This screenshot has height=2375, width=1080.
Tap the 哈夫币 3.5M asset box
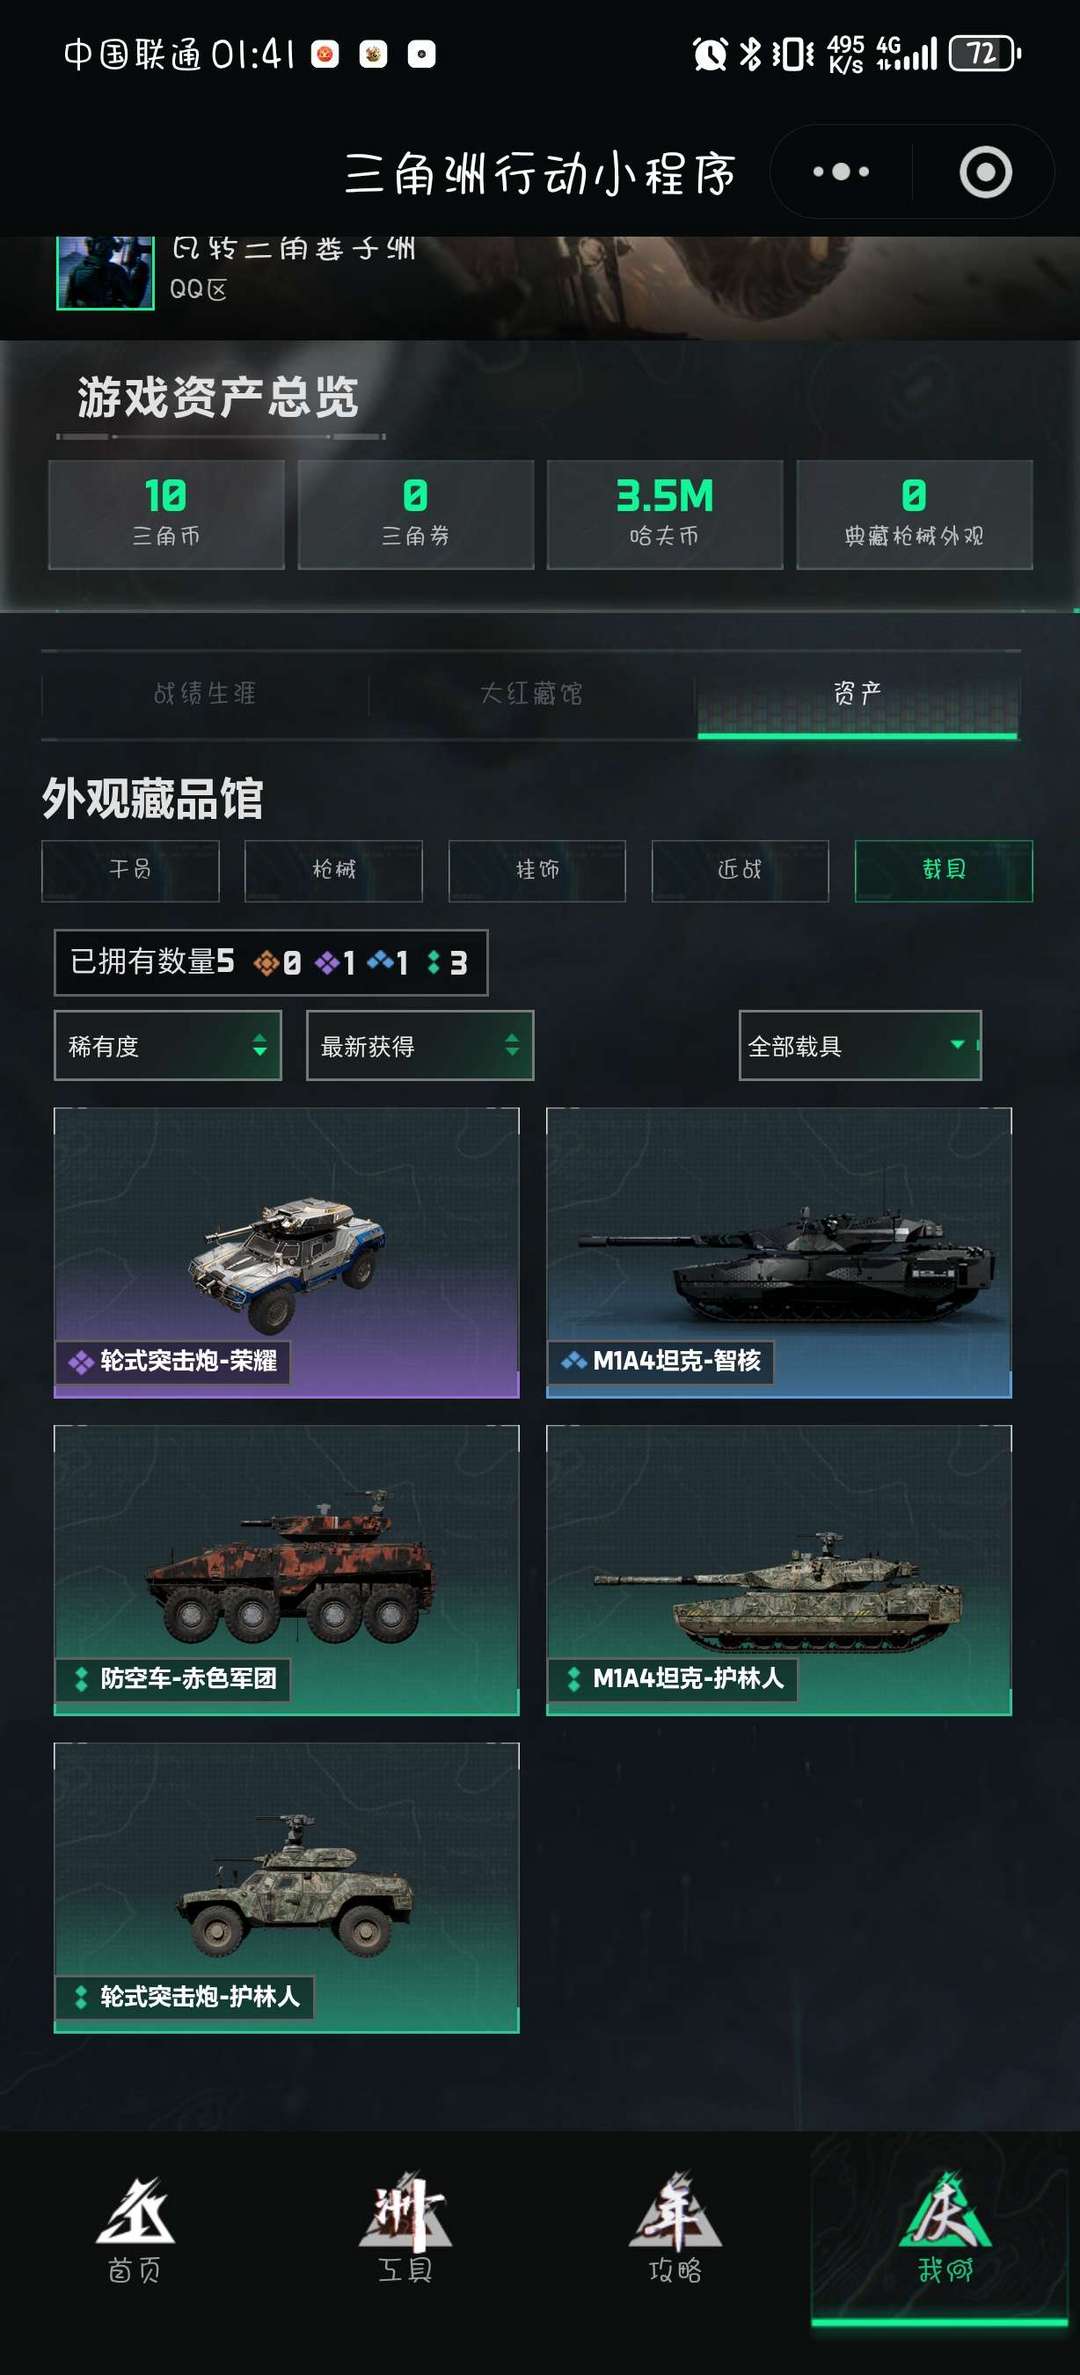[665, 514]
